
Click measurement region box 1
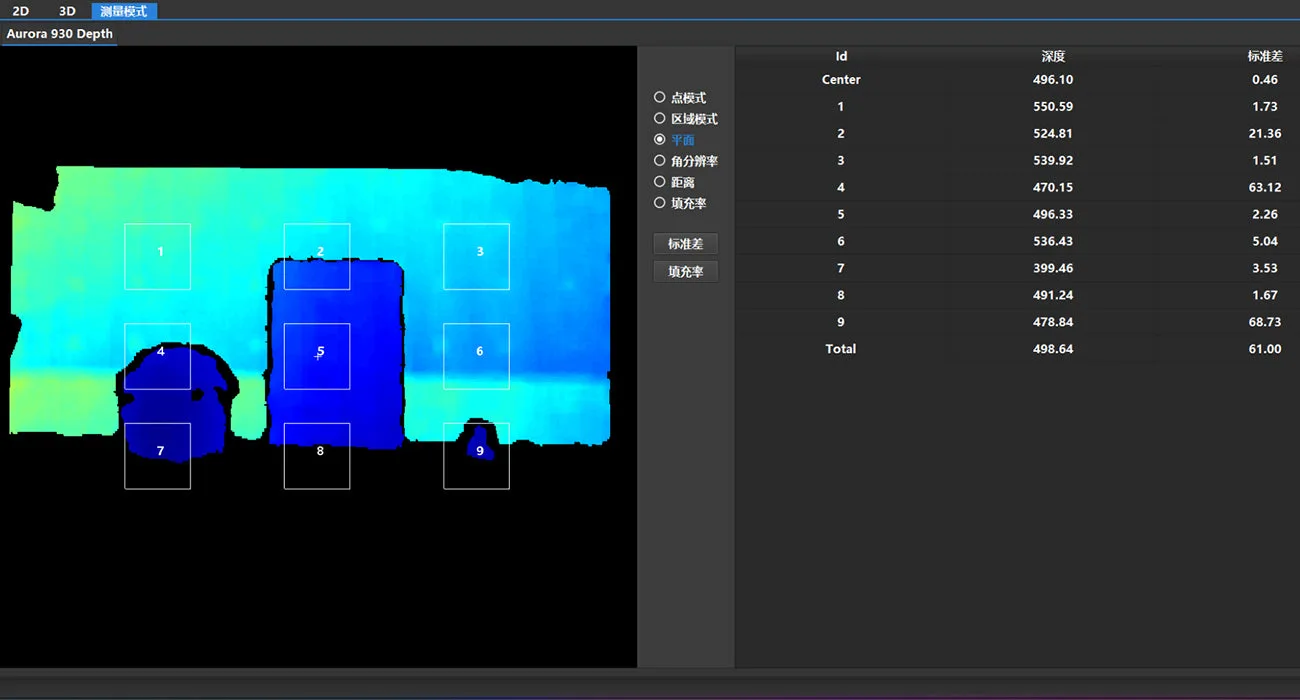[157, 256]
